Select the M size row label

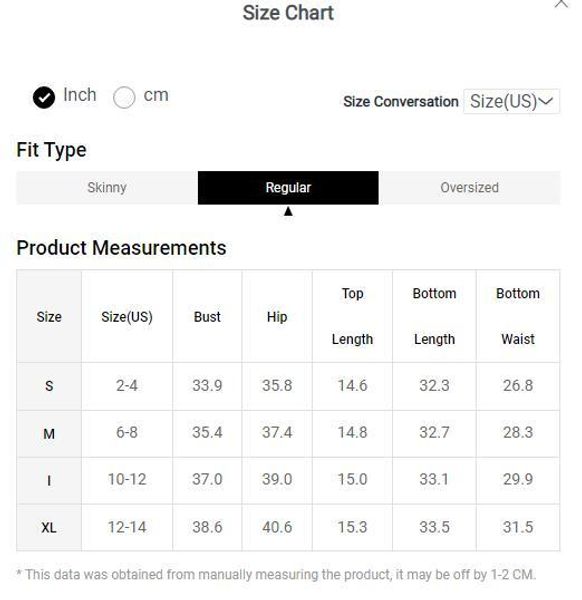[49, 434]
